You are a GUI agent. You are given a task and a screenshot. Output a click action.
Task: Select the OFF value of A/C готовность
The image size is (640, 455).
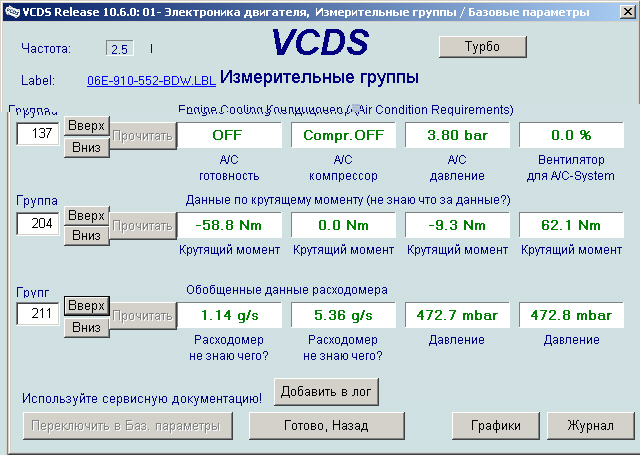pyautogui.click(x=229, y=135)
